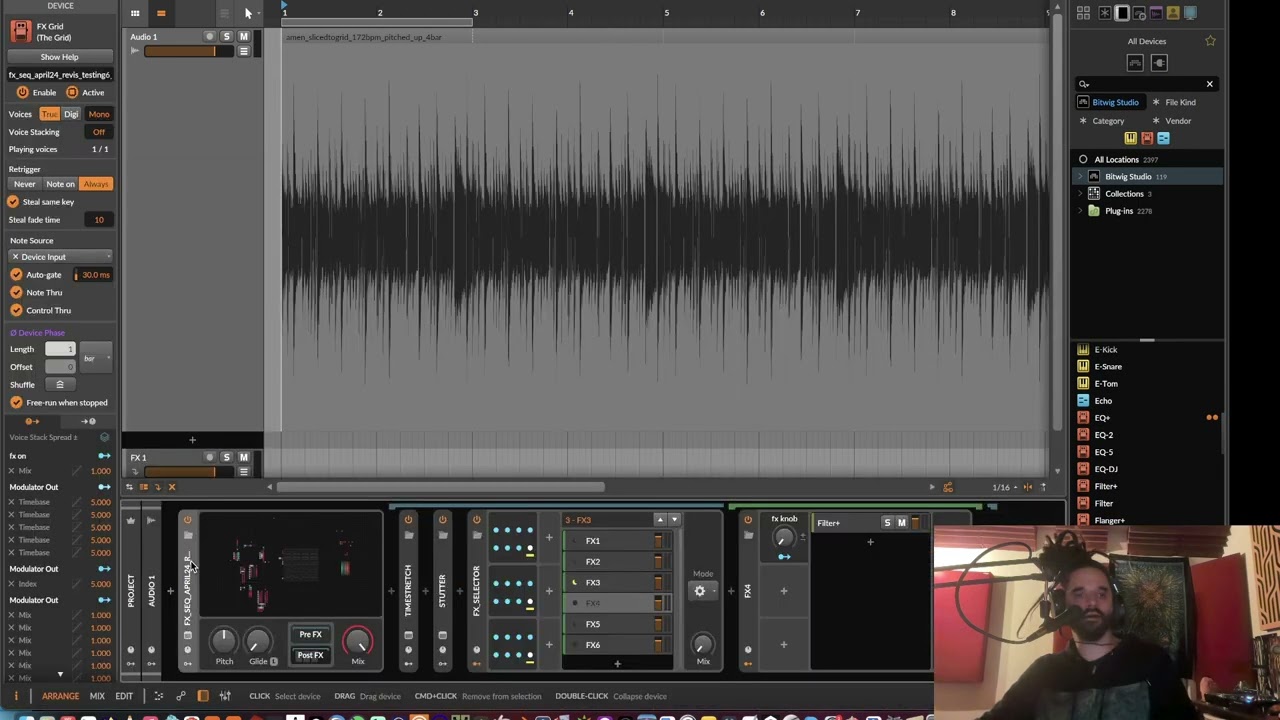Open the Mono voice count setting

click(x=99, y=114)
